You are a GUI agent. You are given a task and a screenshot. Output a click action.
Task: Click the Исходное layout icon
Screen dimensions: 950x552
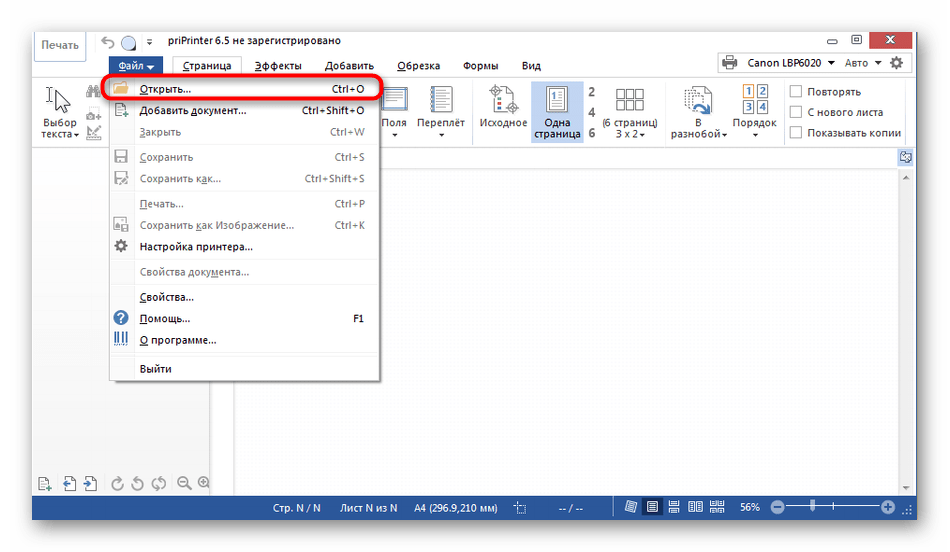[x=503, y=108]
